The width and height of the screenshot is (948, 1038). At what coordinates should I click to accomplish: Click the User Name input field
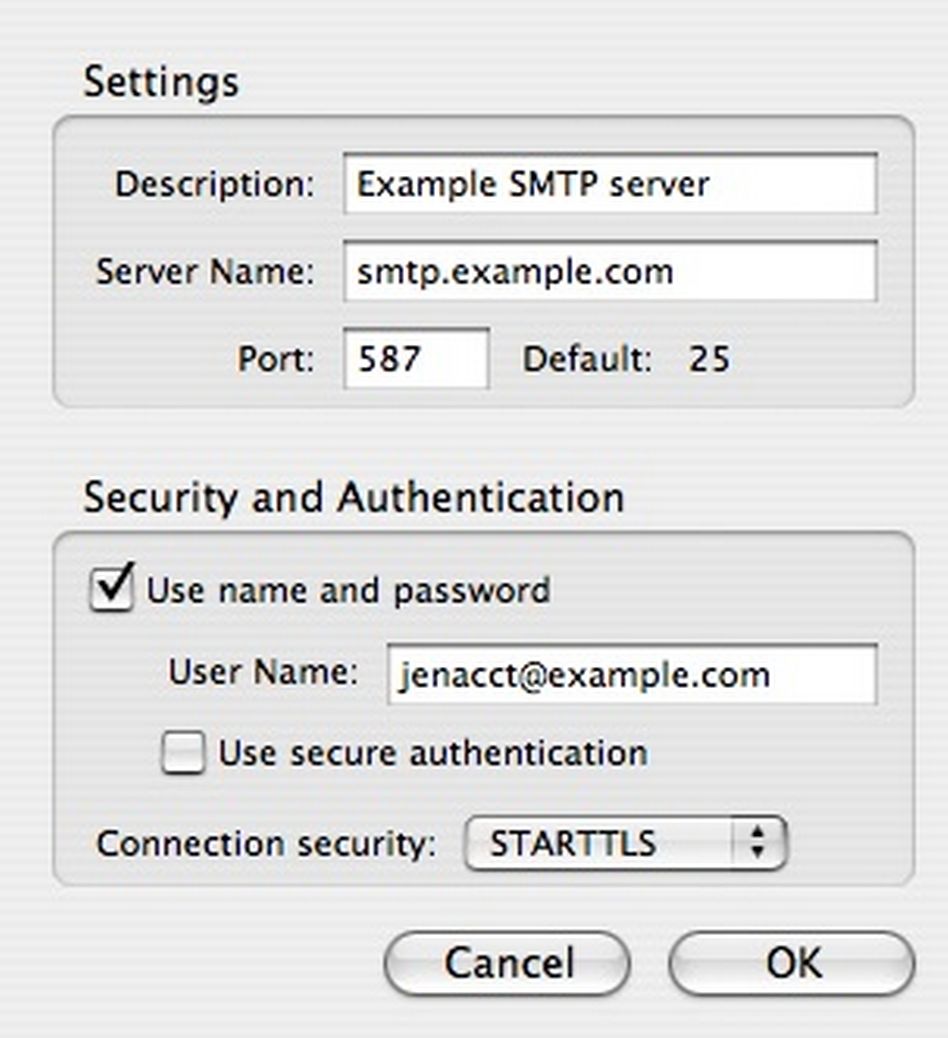coord(632,675)
